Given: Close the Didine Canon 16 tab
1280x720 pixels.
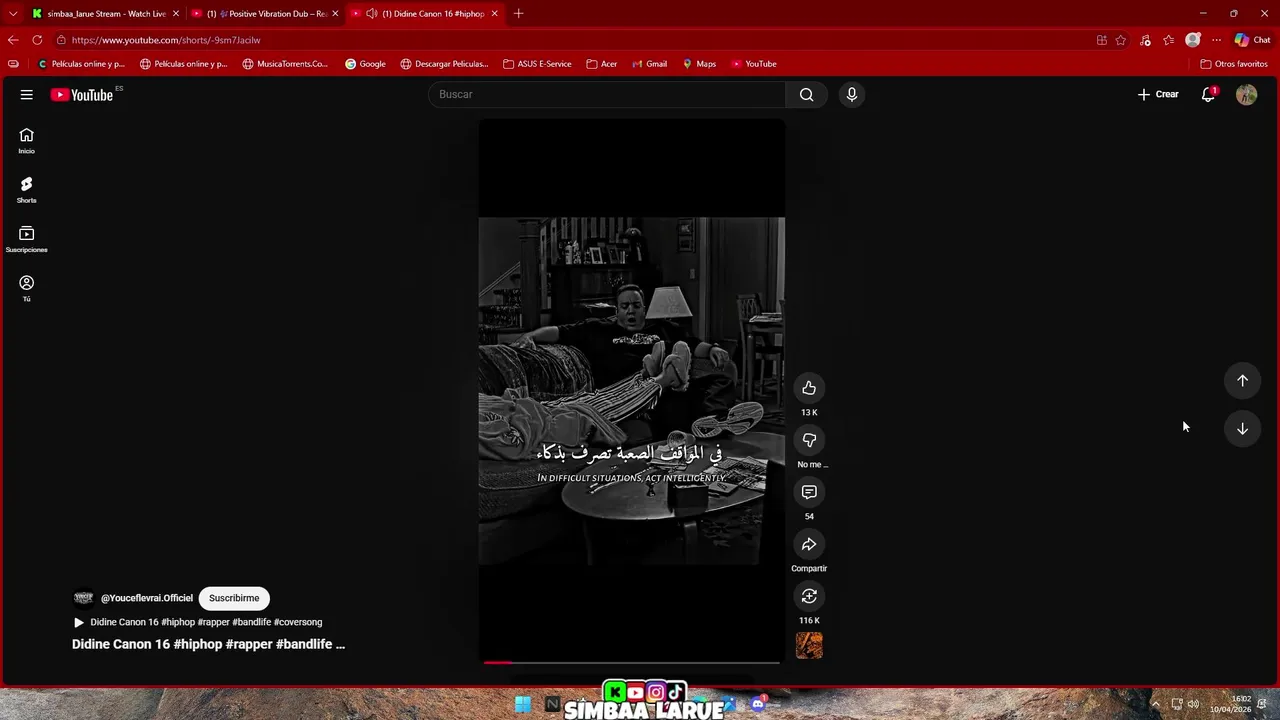Looking at the screenshot, I should (494, 14).
